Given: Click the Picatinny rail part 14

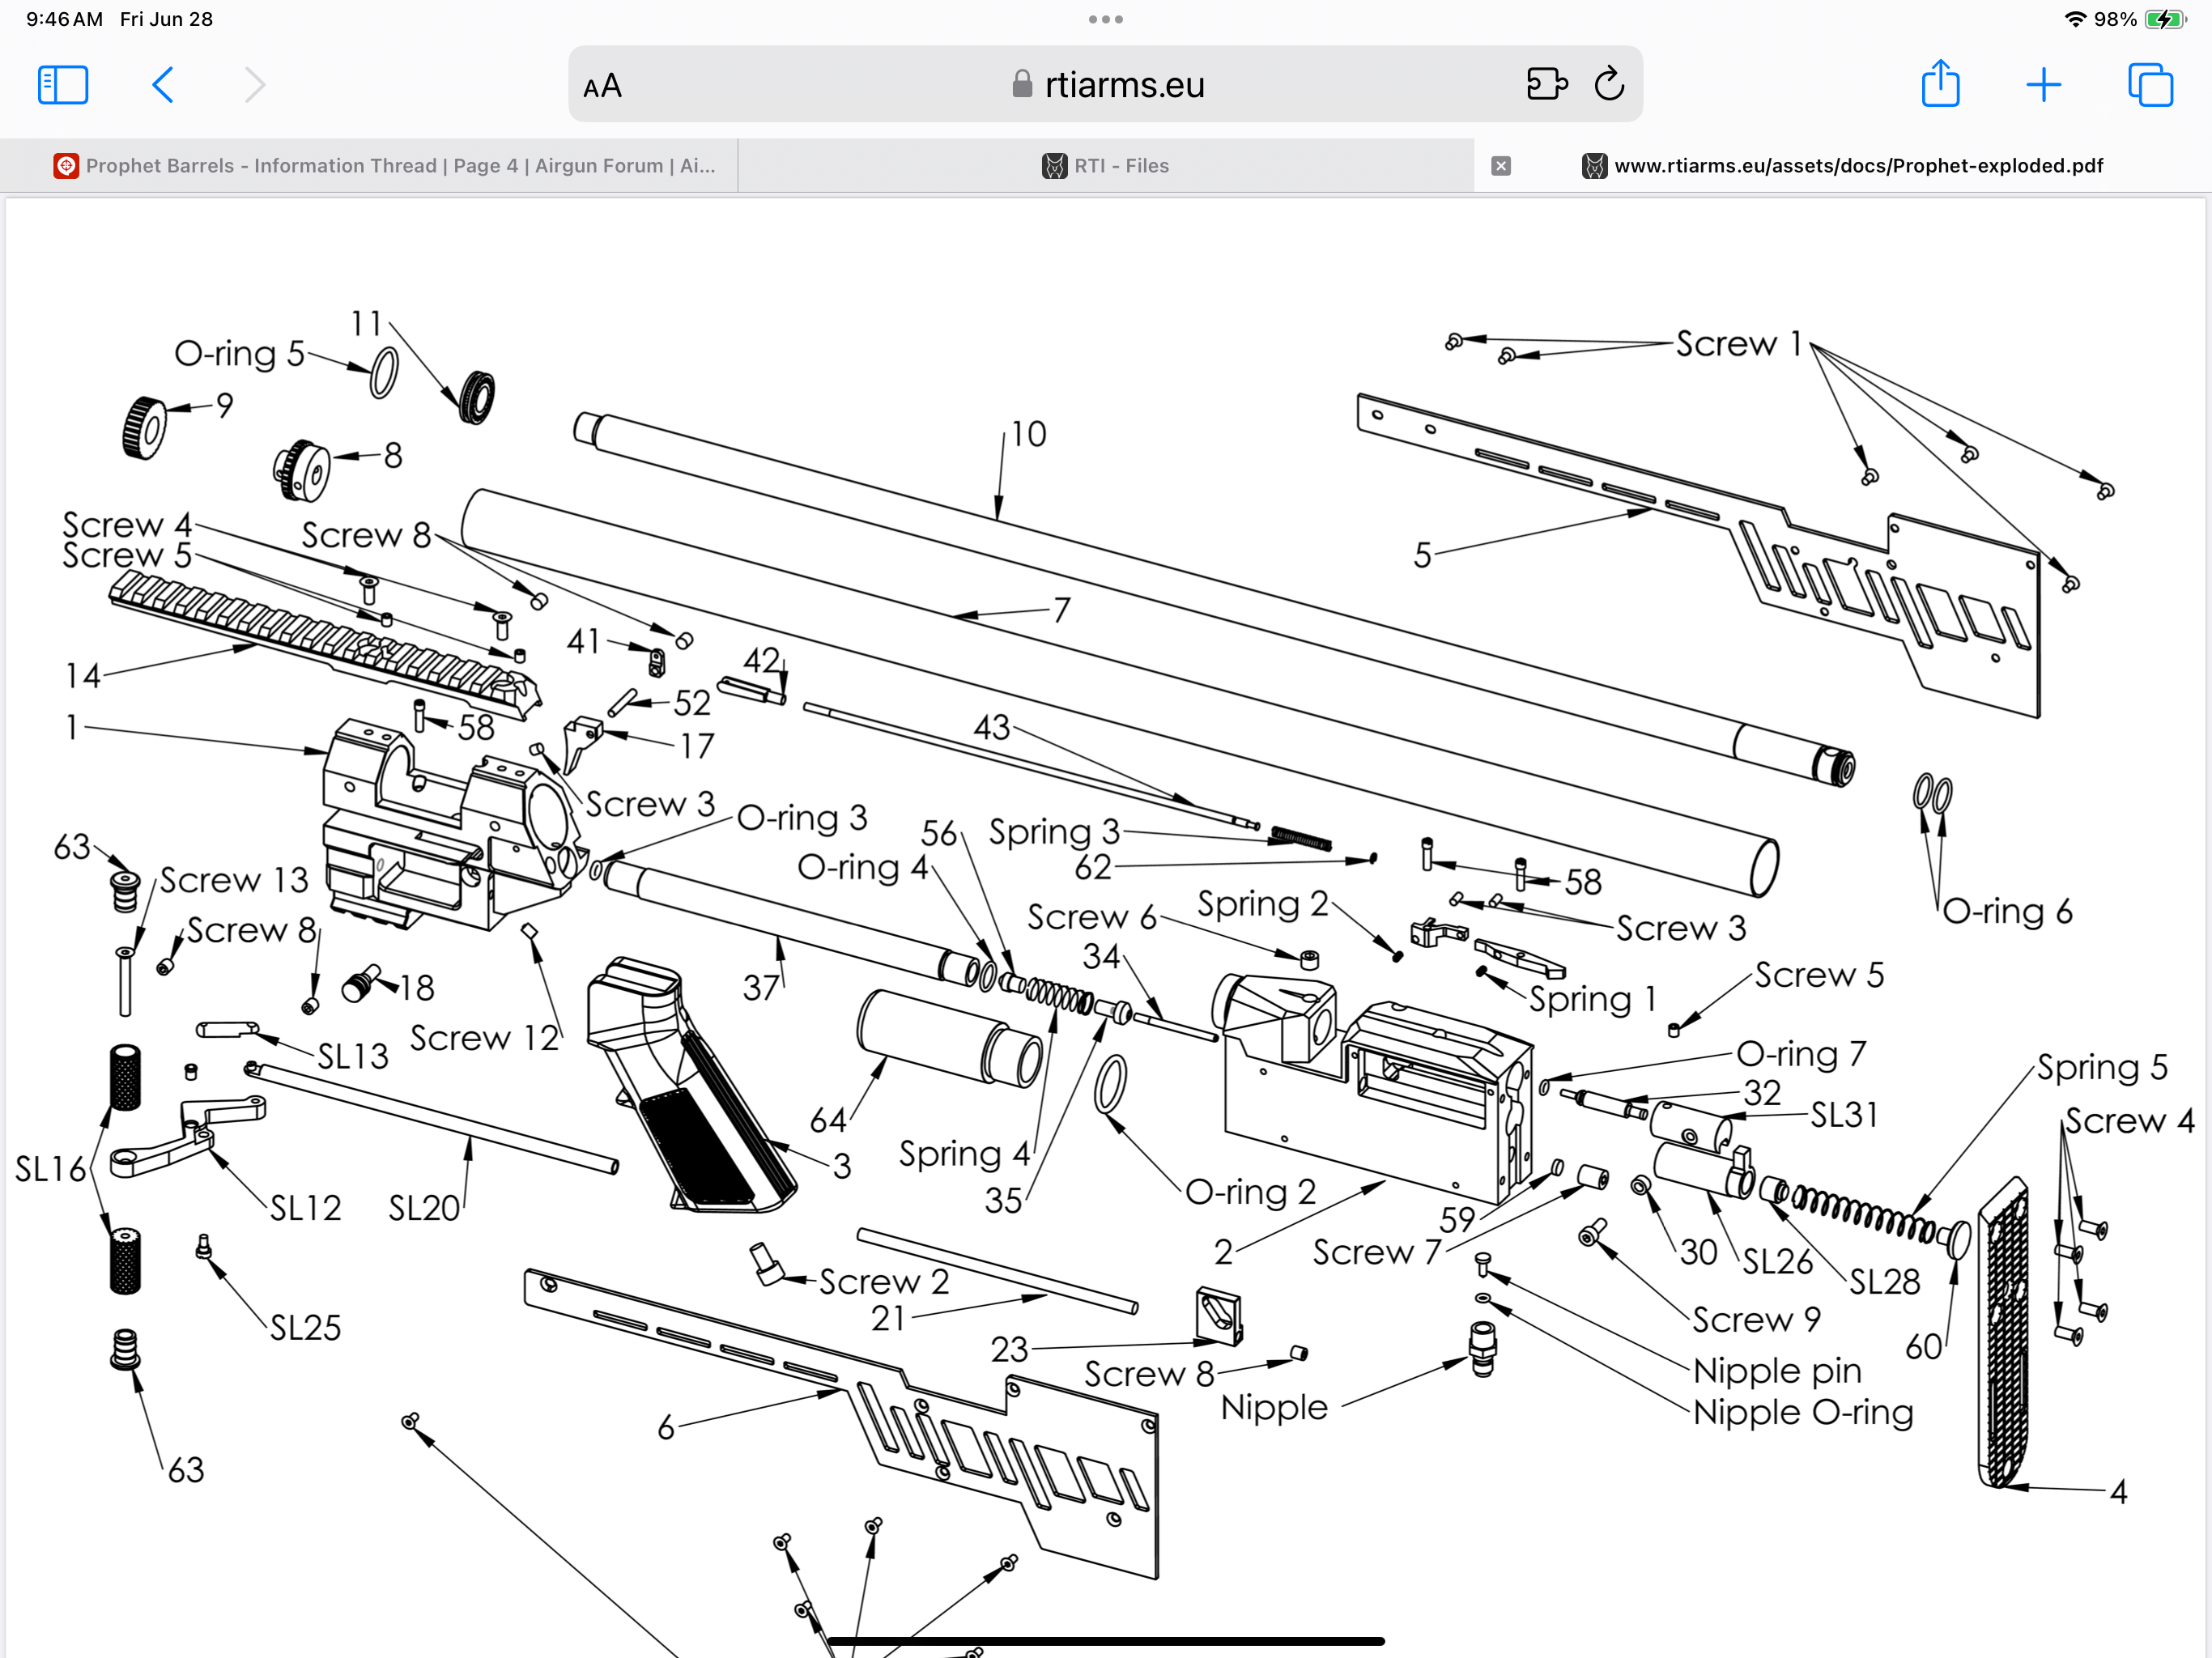Looking at the screenshot, I should pyautogui.click(x=325, y=645).
